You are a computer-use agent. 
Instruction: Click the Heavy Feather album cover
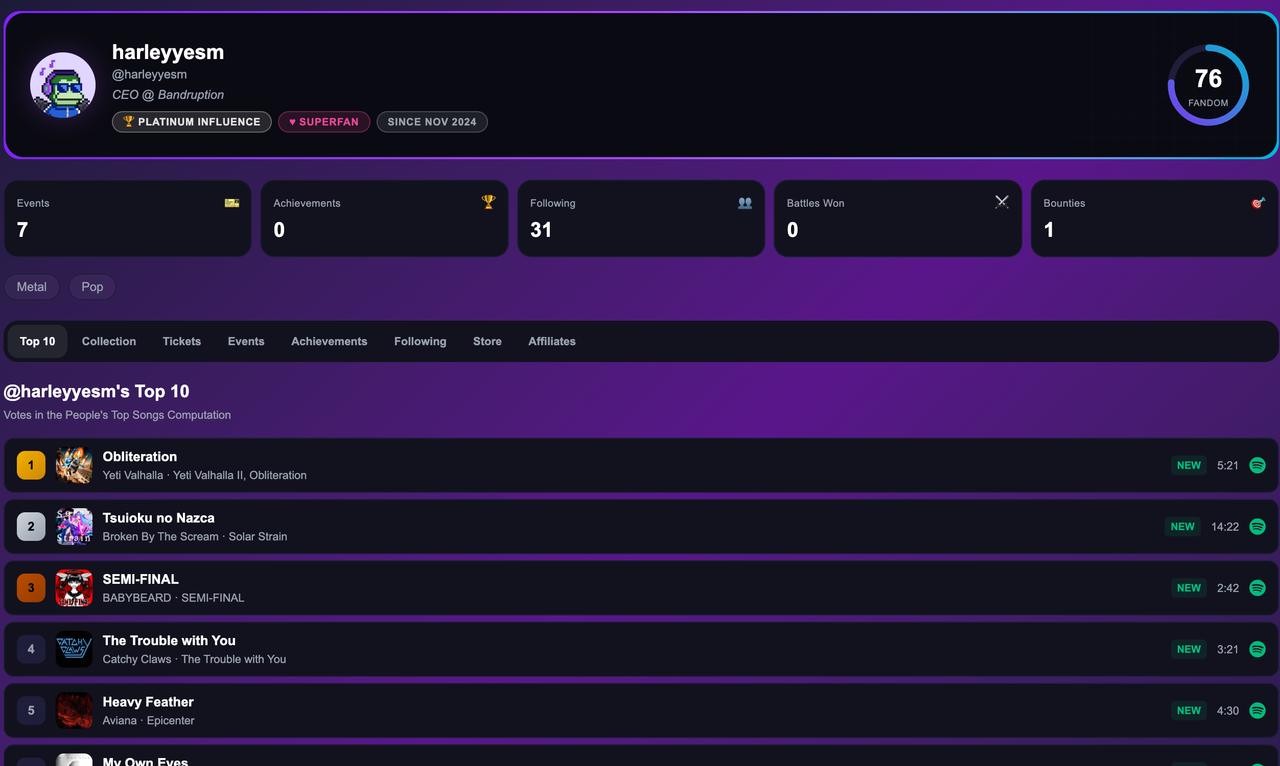tap(75, 710)
